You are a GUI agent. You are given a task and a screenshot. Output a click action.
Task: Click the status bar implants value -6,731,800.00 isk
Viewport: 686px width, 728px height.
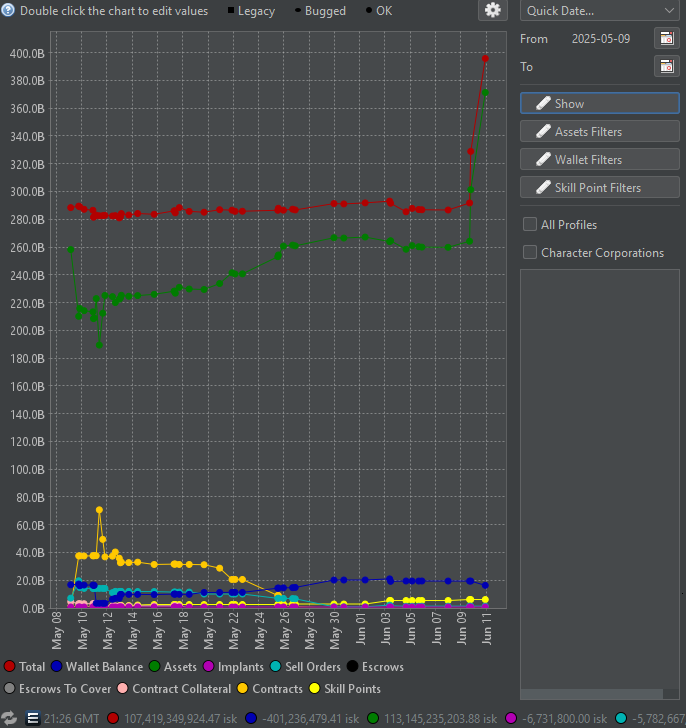click(565, 719)
